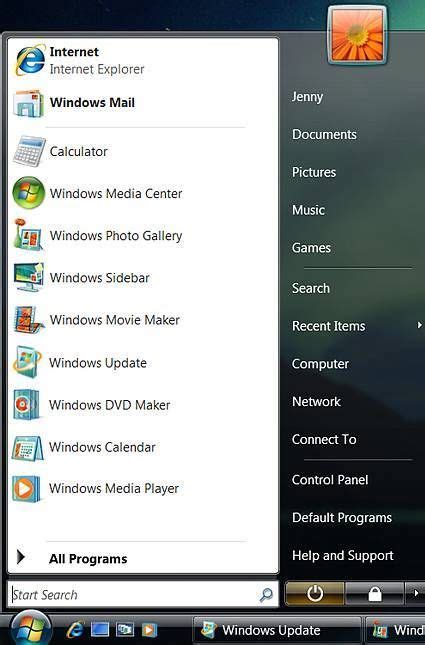Click Windows Media Center text label

116,193
